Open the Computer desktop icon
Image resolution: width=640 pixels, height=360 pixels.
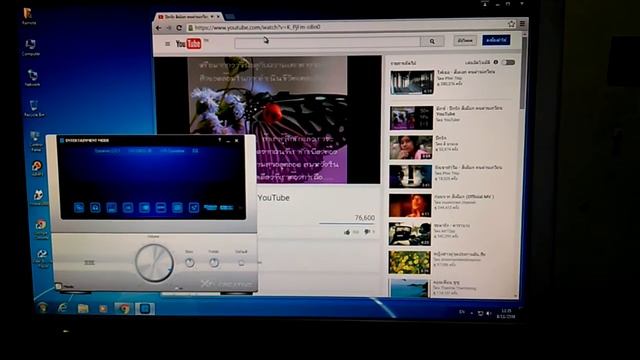point(31,47)
